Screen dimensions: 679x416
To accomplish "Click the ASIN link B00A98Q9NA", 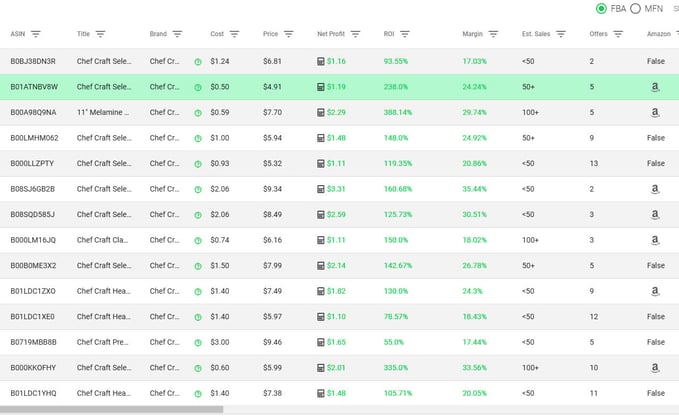I will tap(33, 113).
